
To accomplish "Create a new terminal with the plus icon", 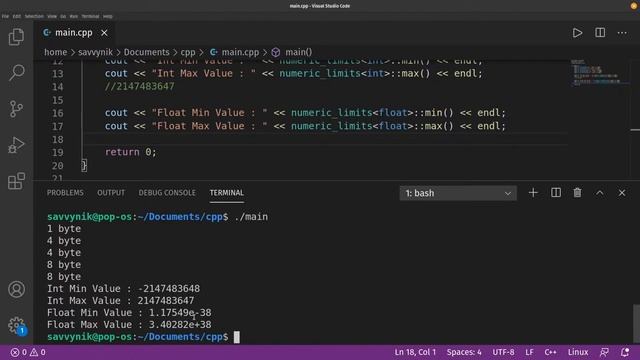I will [x=533, y=193].
